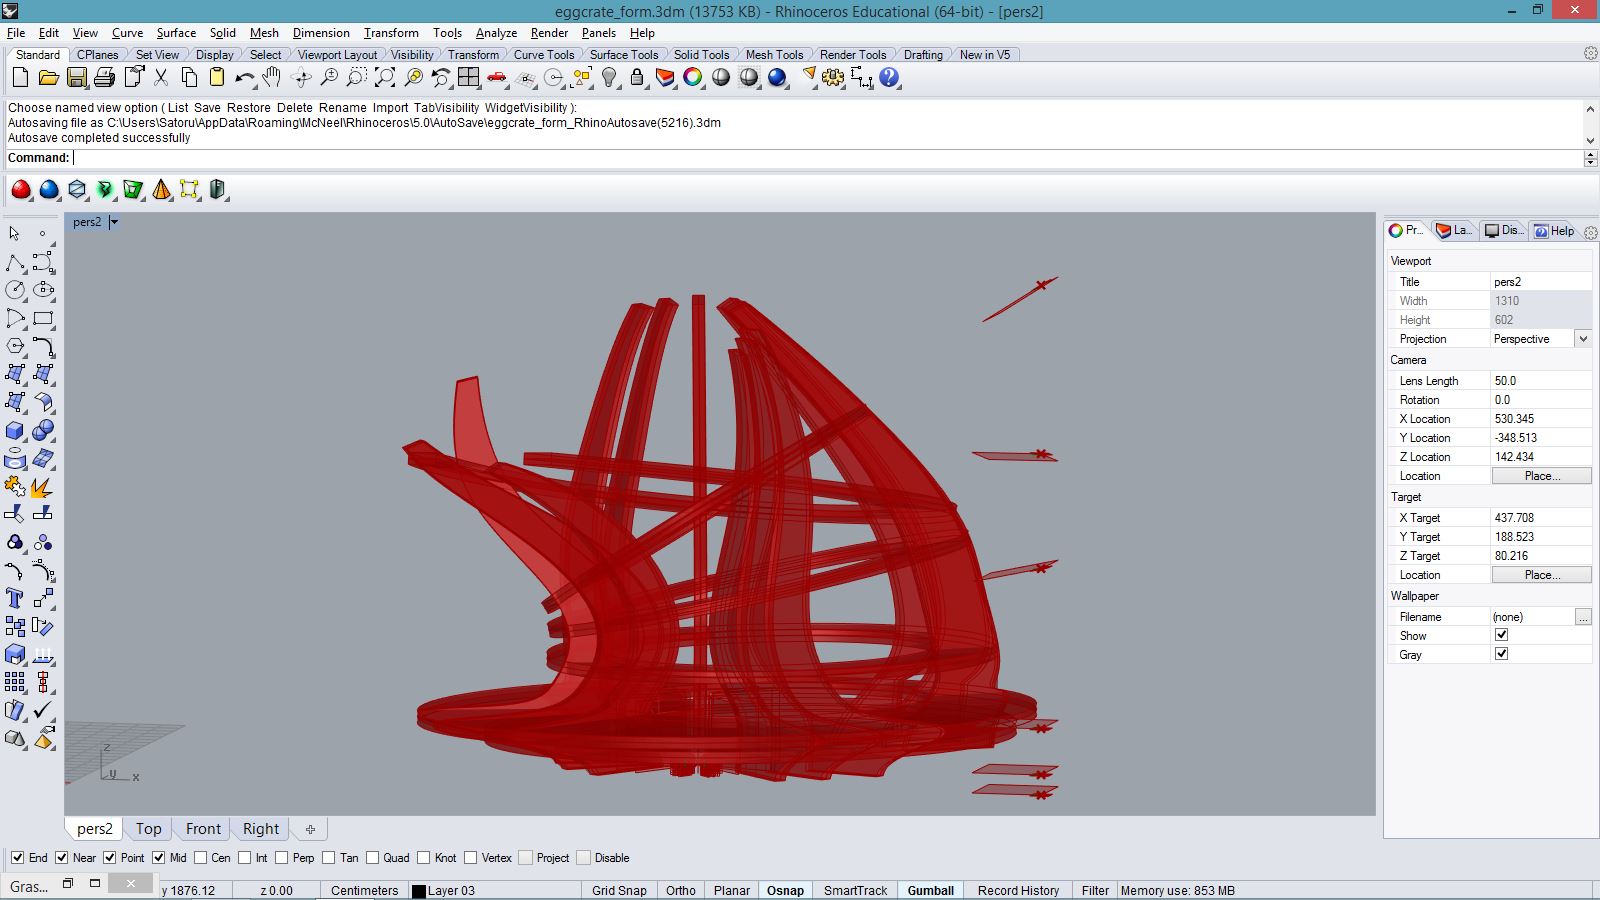Image resolution: width=1600 pixels, height=900 pixels.
Task: Enable the Cen object snap
Action: click(x=202, y=858)
